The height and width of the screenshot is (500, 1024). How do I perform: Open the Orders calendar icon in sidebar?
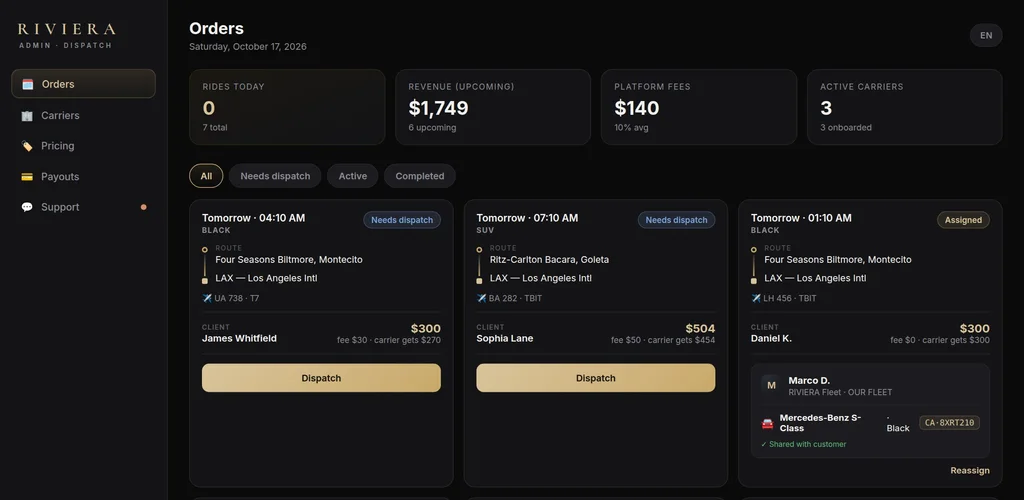27,84
